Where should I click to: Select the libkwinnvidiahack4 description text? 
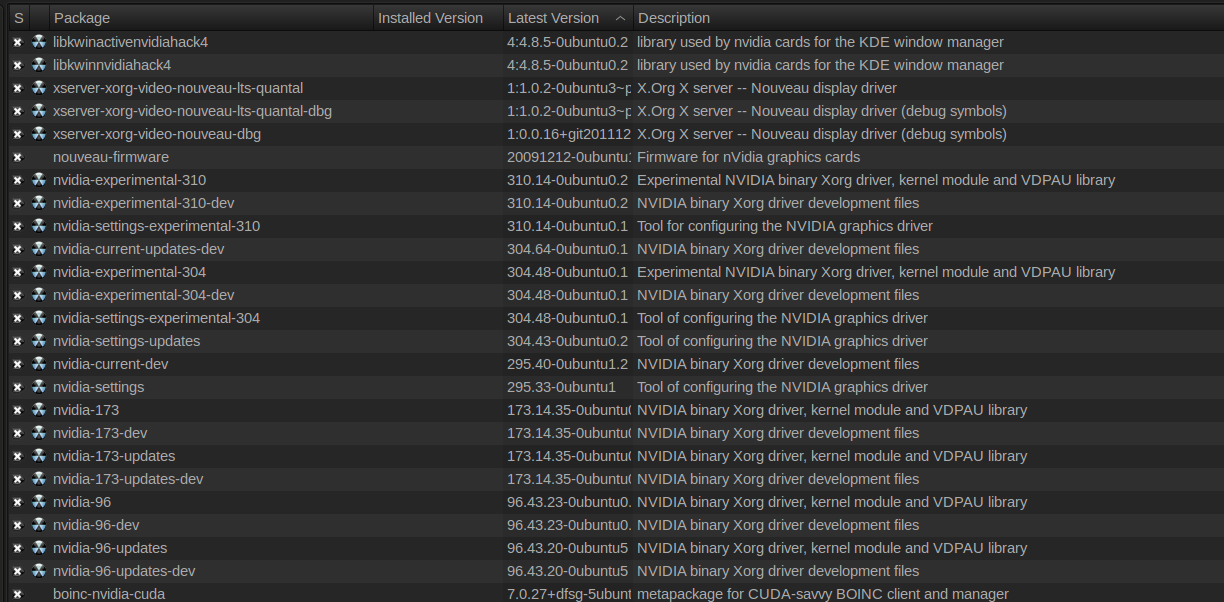pos(820,65)
